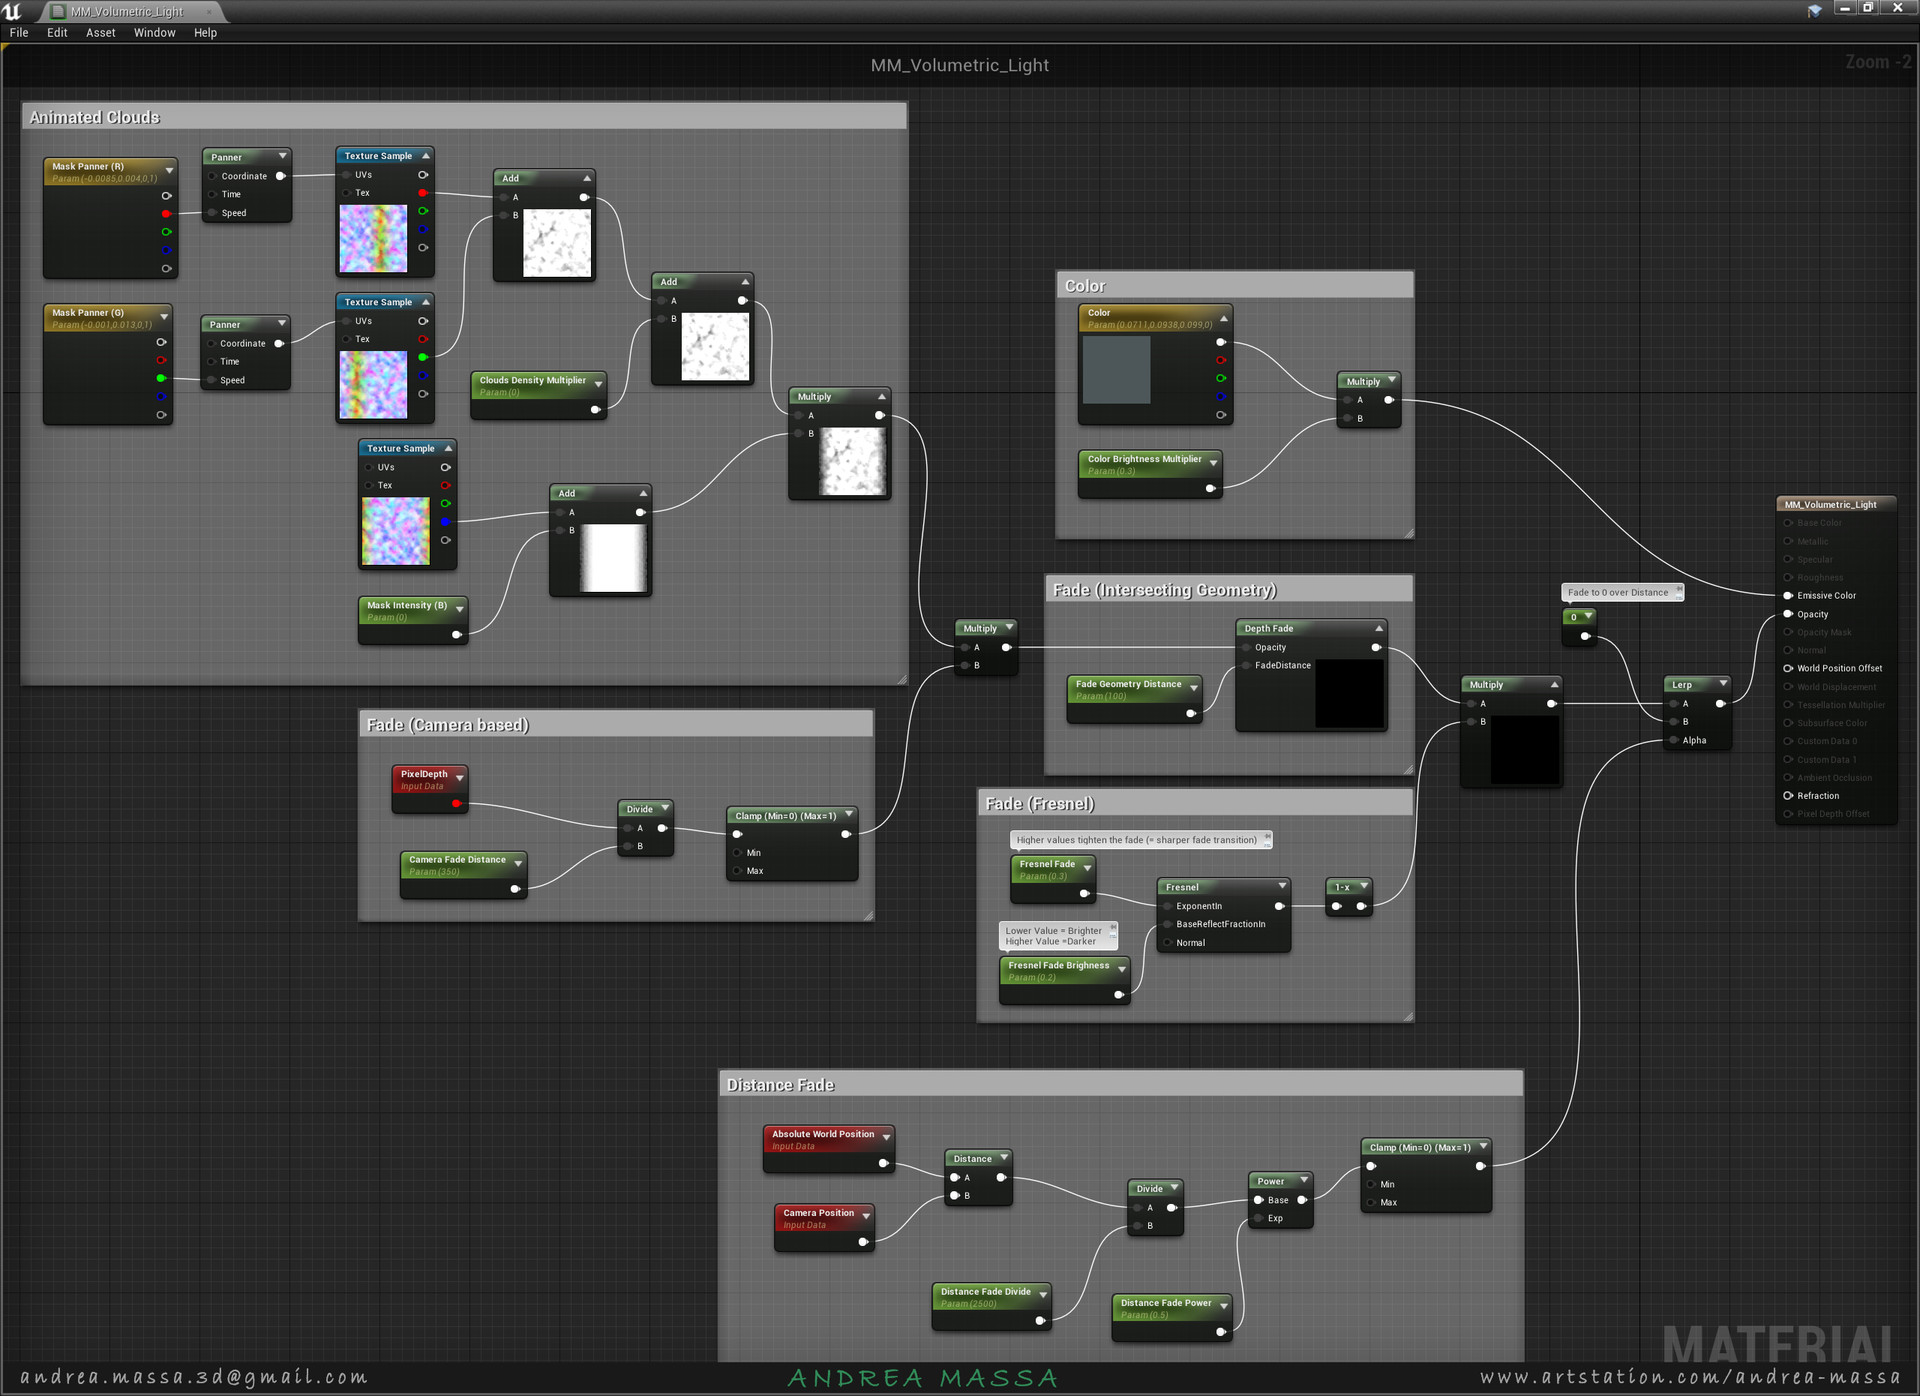Expand the 1-x node arrow
1920x1396 pixels.
coord(1364,886)
